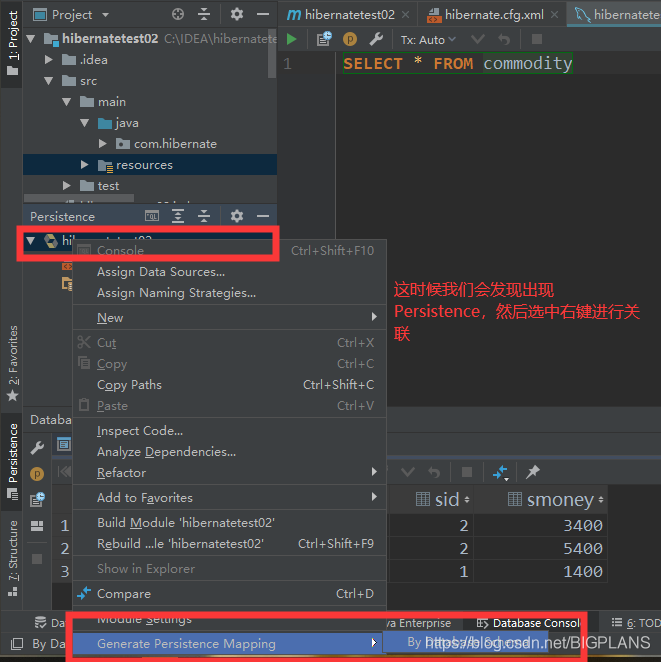This screenshot has height=662, width=661.
Task: Select the resources folder in the project tree
Action: click(x=144, y=165)
